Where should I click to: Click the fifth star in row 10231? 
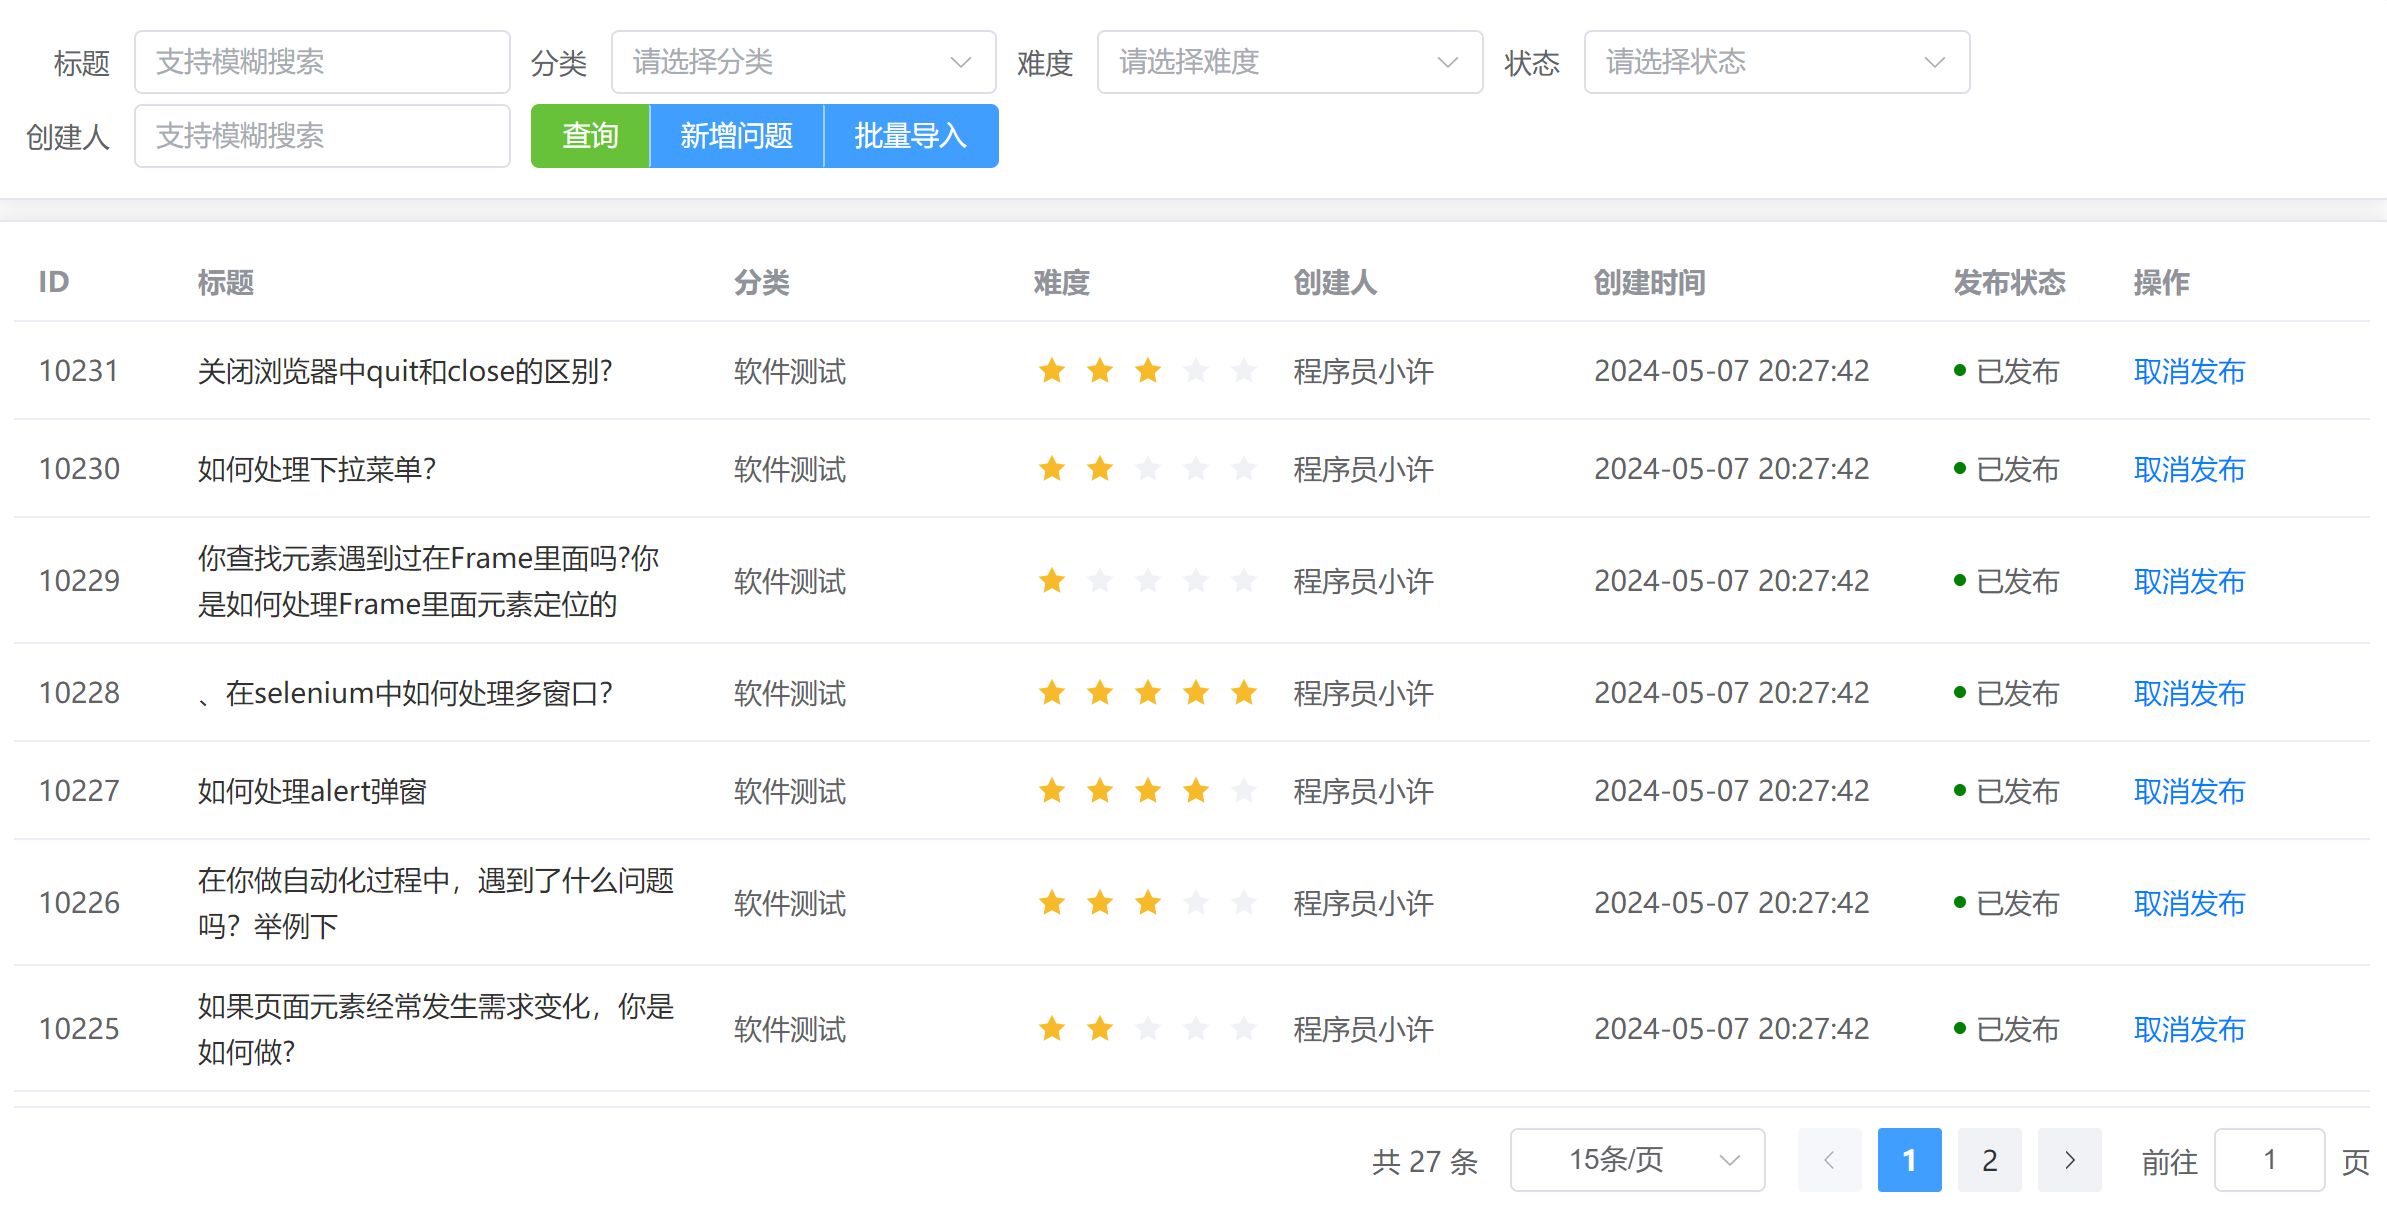tap(1243, 371)
